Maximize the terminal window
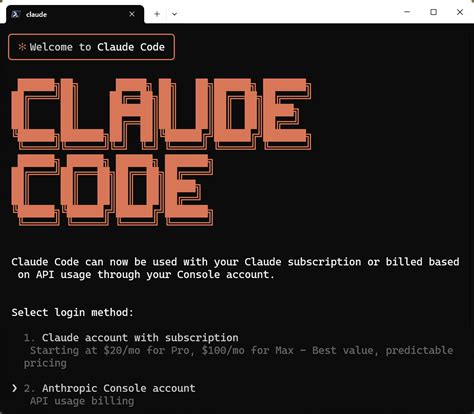The image size is (474, 414). [x=433, y=12]
